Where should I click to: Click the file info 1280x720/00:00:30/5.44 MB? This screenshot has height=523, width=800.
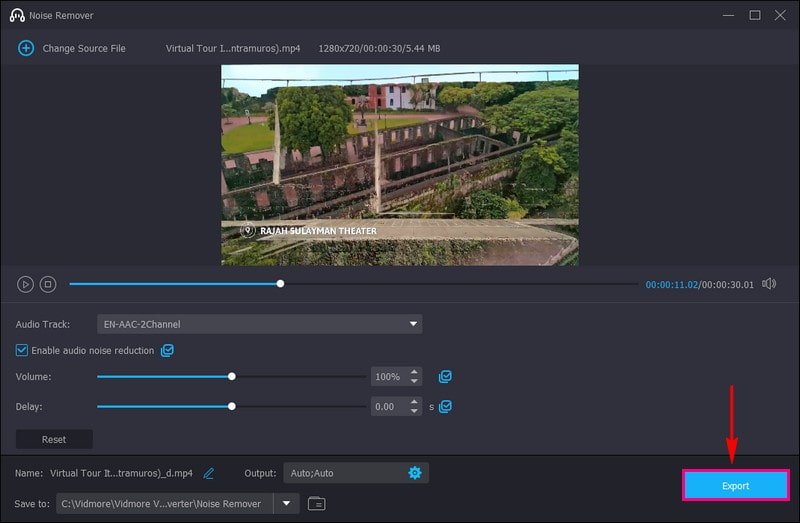[379, 48]
